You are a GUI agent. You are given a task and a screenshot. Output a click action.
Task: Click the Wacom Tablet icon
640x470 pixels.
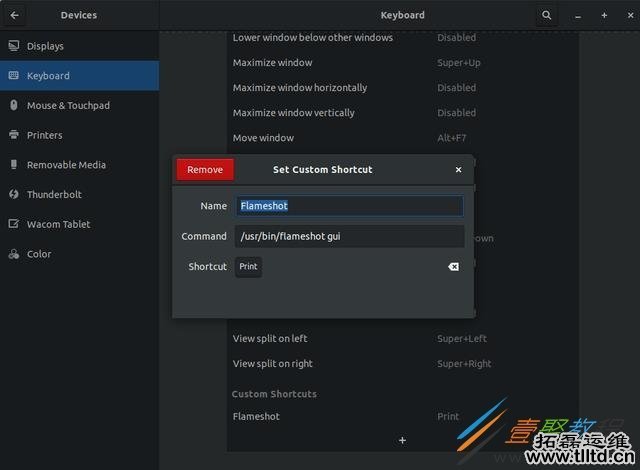[14, 225]
